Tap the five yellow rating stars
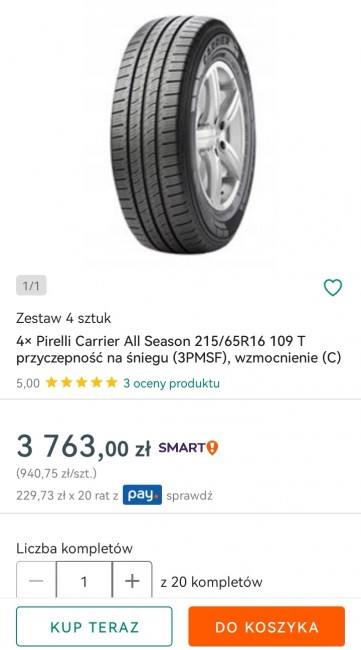Image resolution: width=361 pixels, height=650 pixels. [x=82, y=383]
